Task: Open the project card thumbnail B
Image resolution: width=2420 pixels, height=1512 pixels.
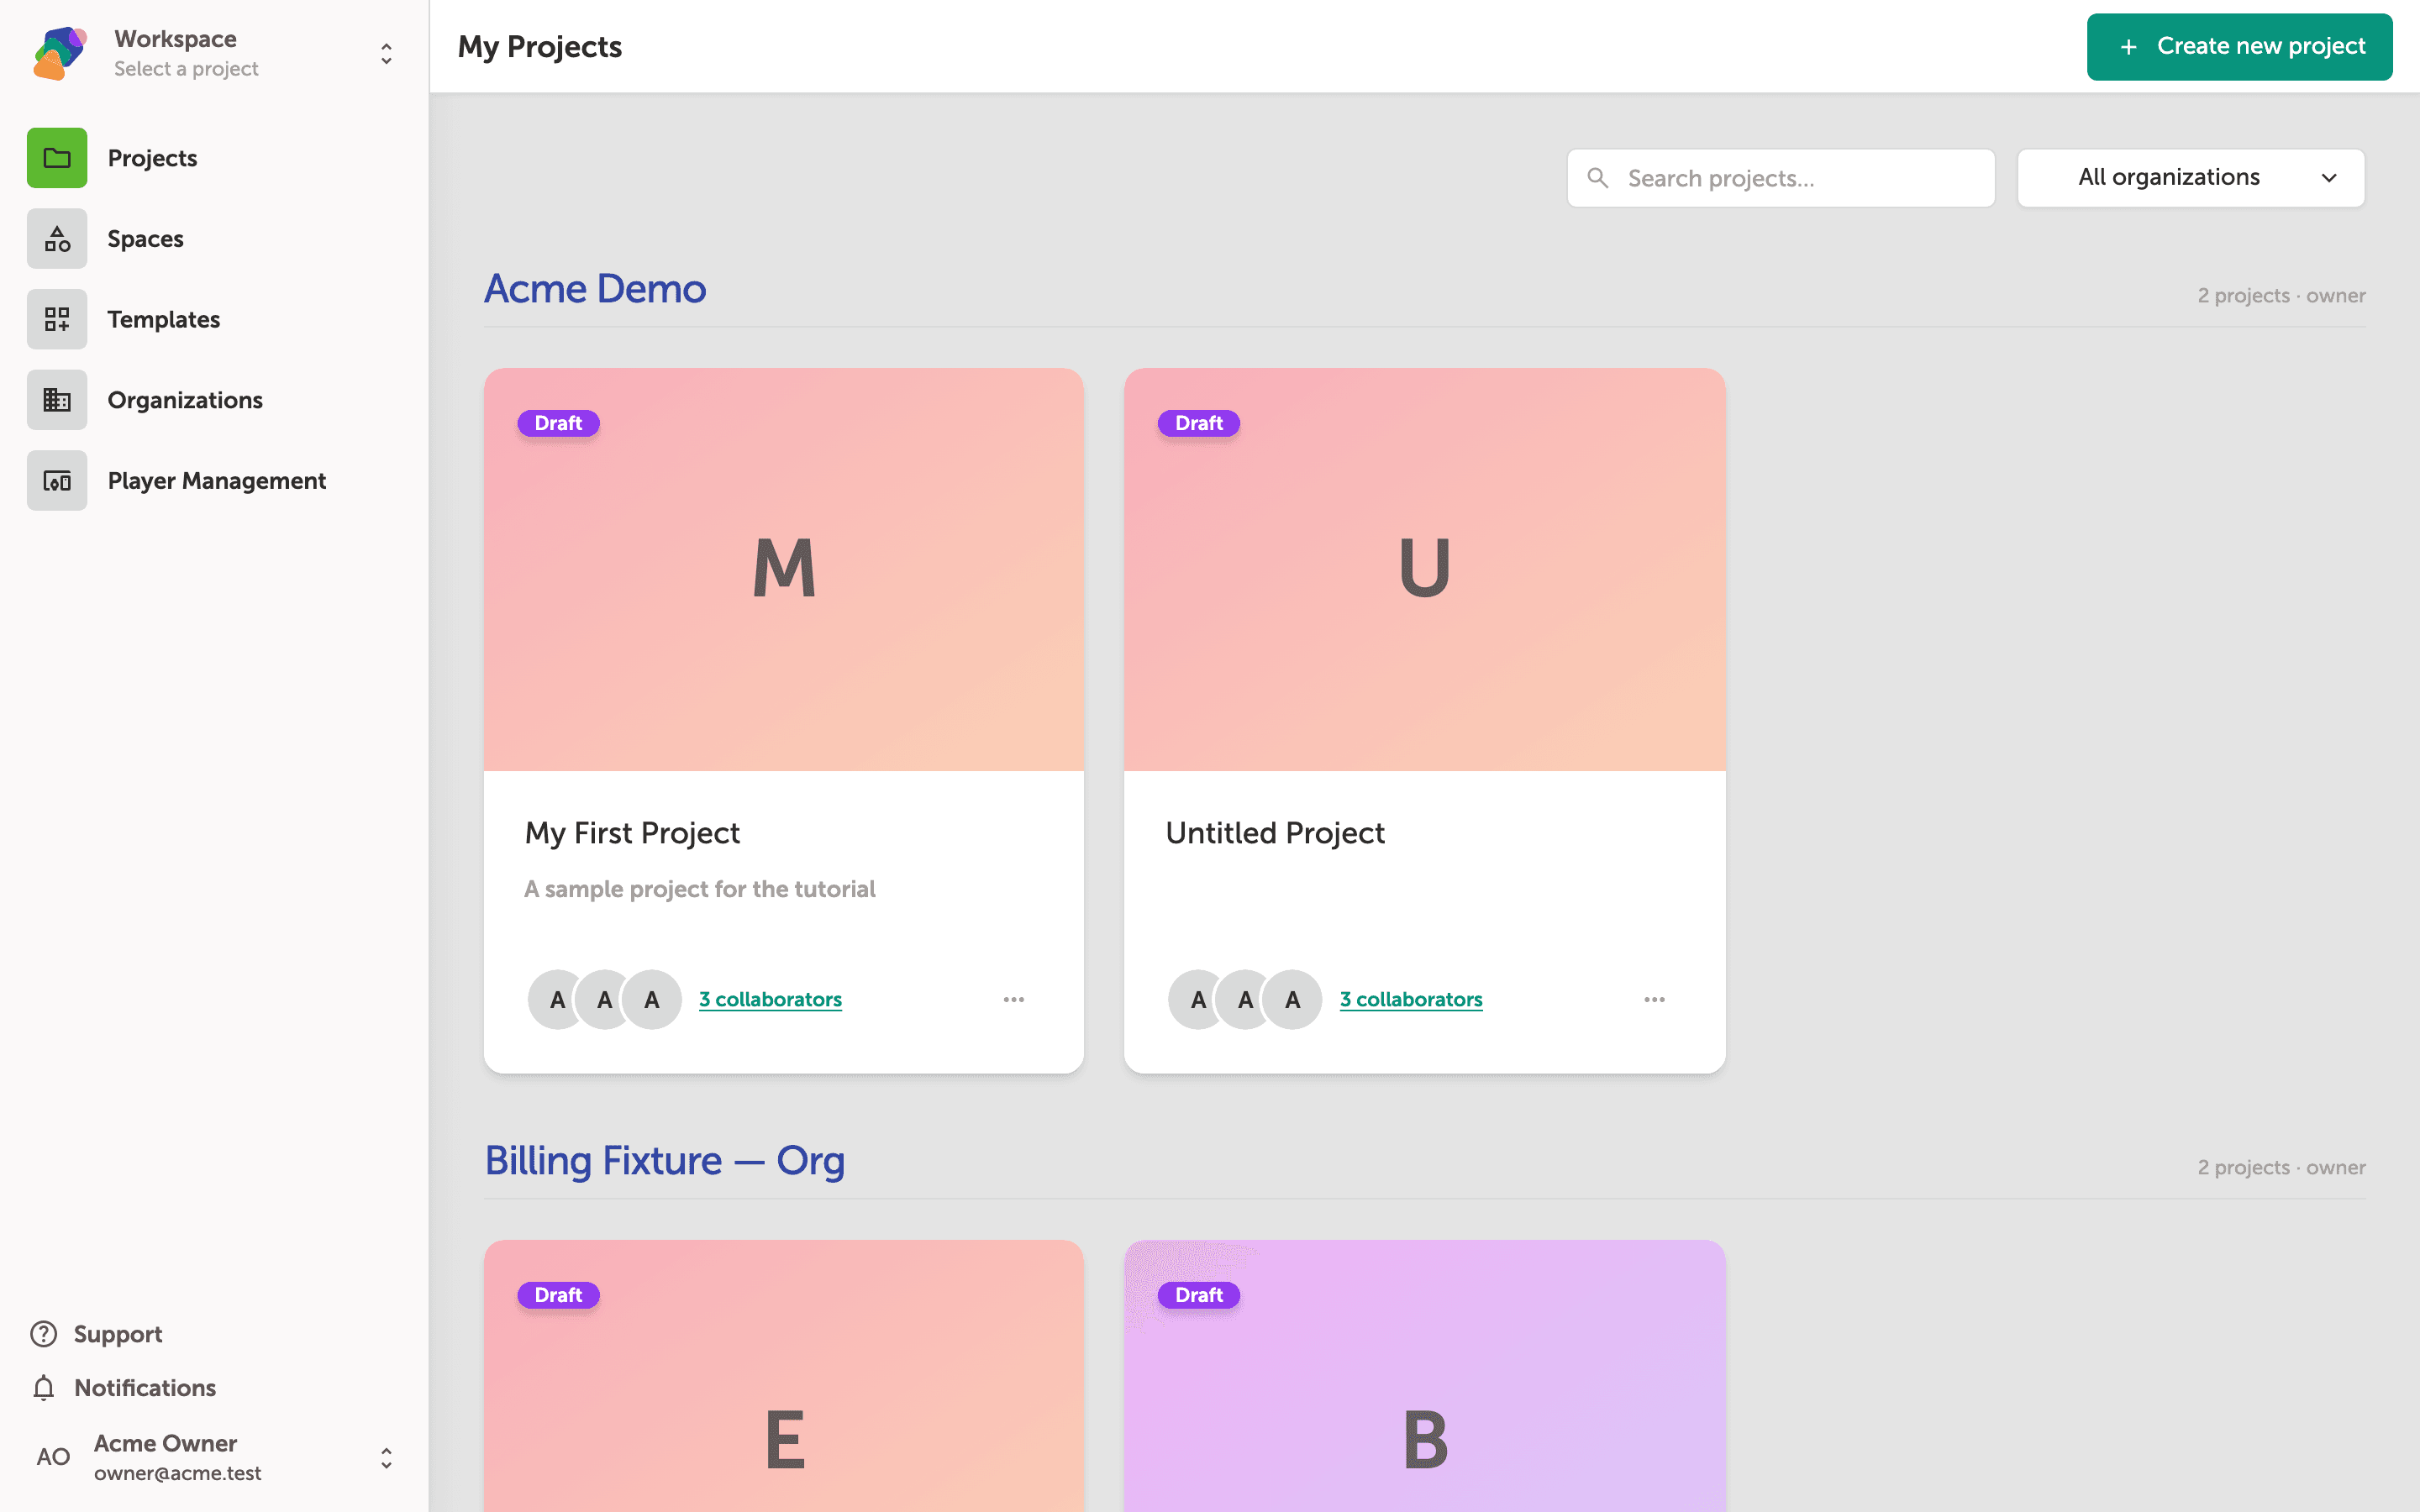Action: (1425, 1376)
